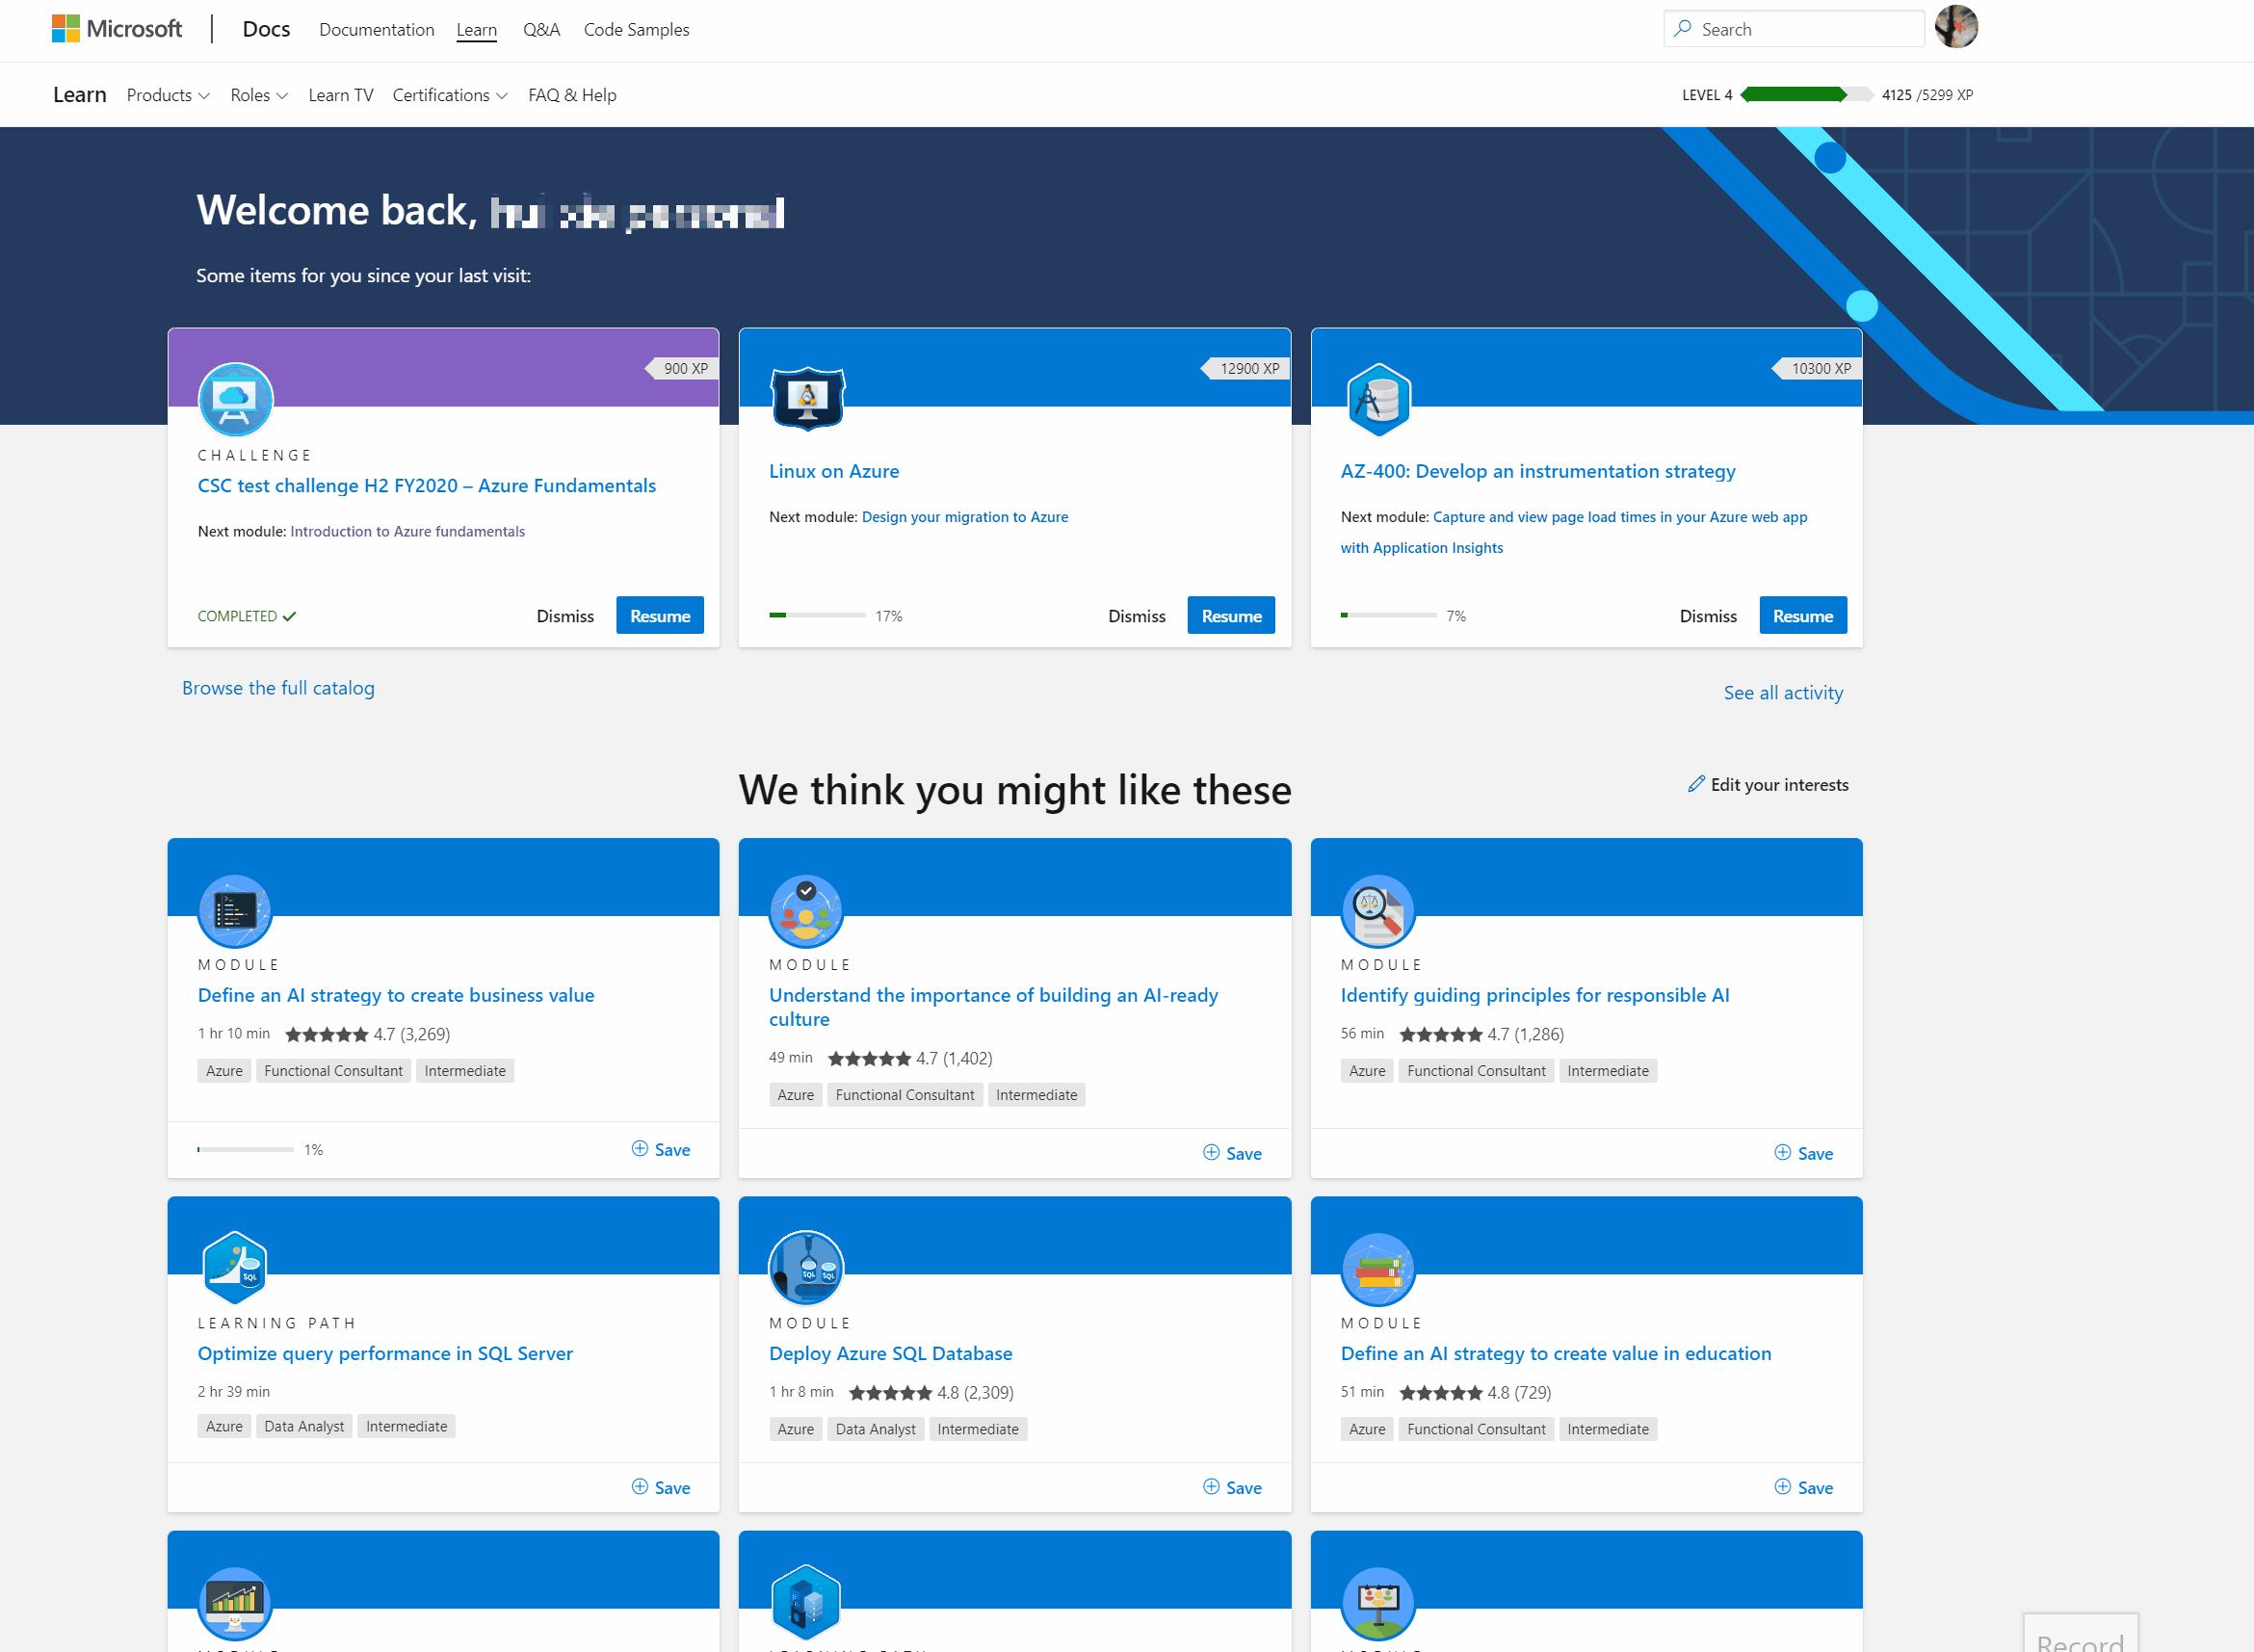Click the 900 XP badge on the challenge card
This screenshot has height=1652, width=2254.
(x=681, y=368)
